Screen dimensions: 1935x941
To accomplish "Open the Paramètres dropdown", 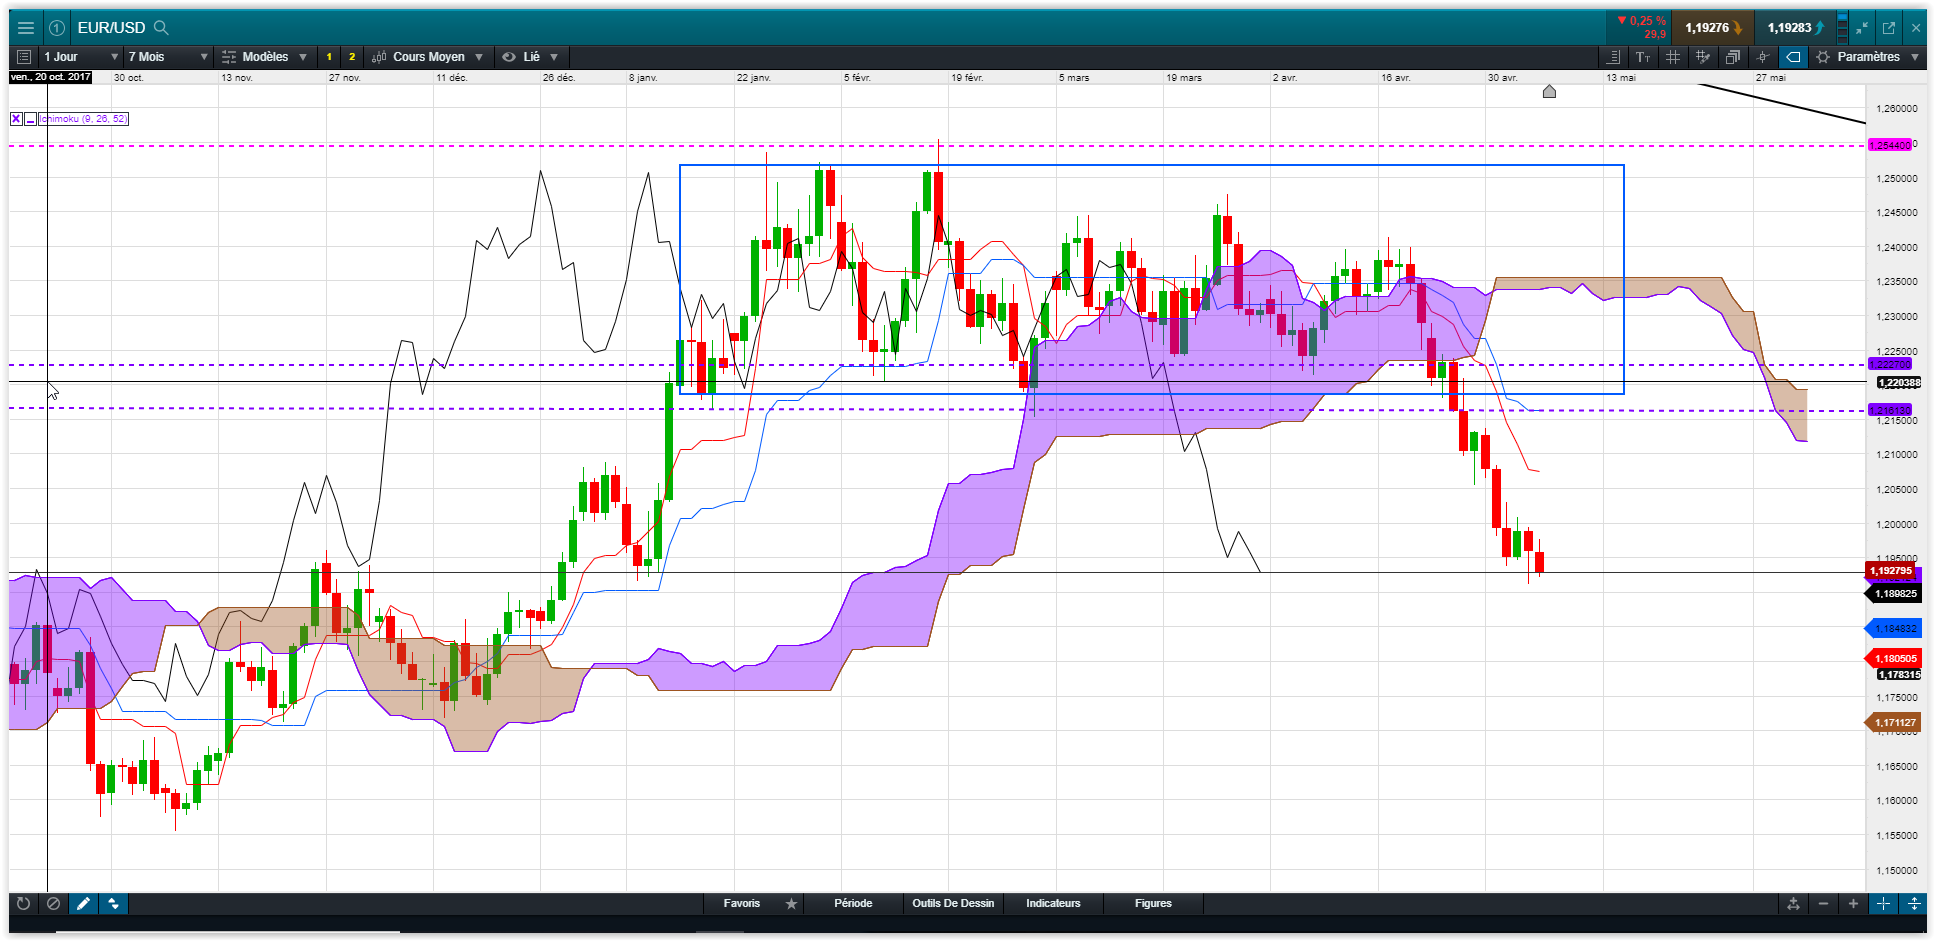I will (x=1868, y=57).
